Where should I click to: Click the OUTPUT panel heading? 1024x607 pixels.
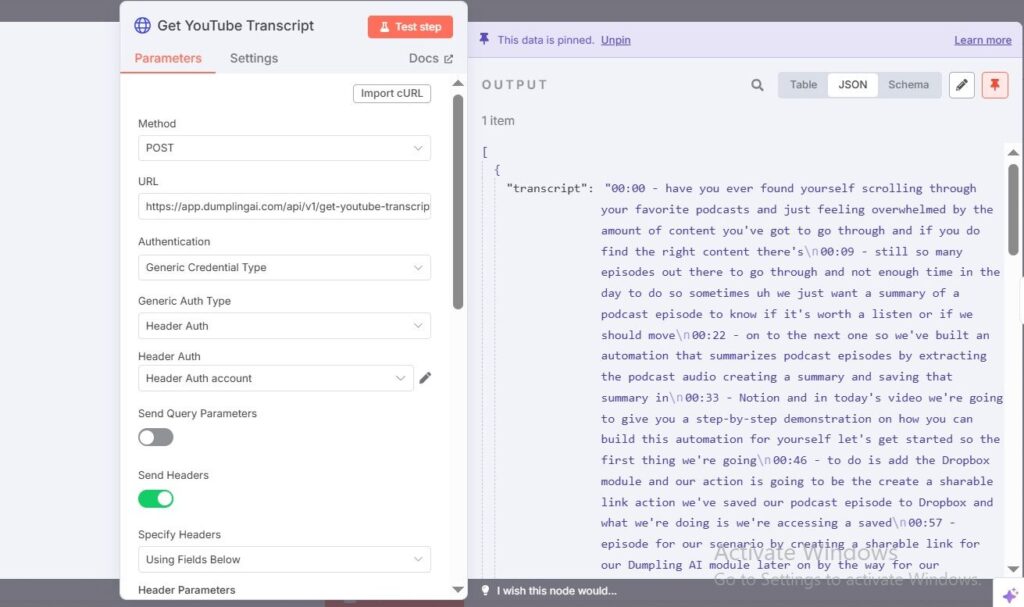click(x=515, y=85)
